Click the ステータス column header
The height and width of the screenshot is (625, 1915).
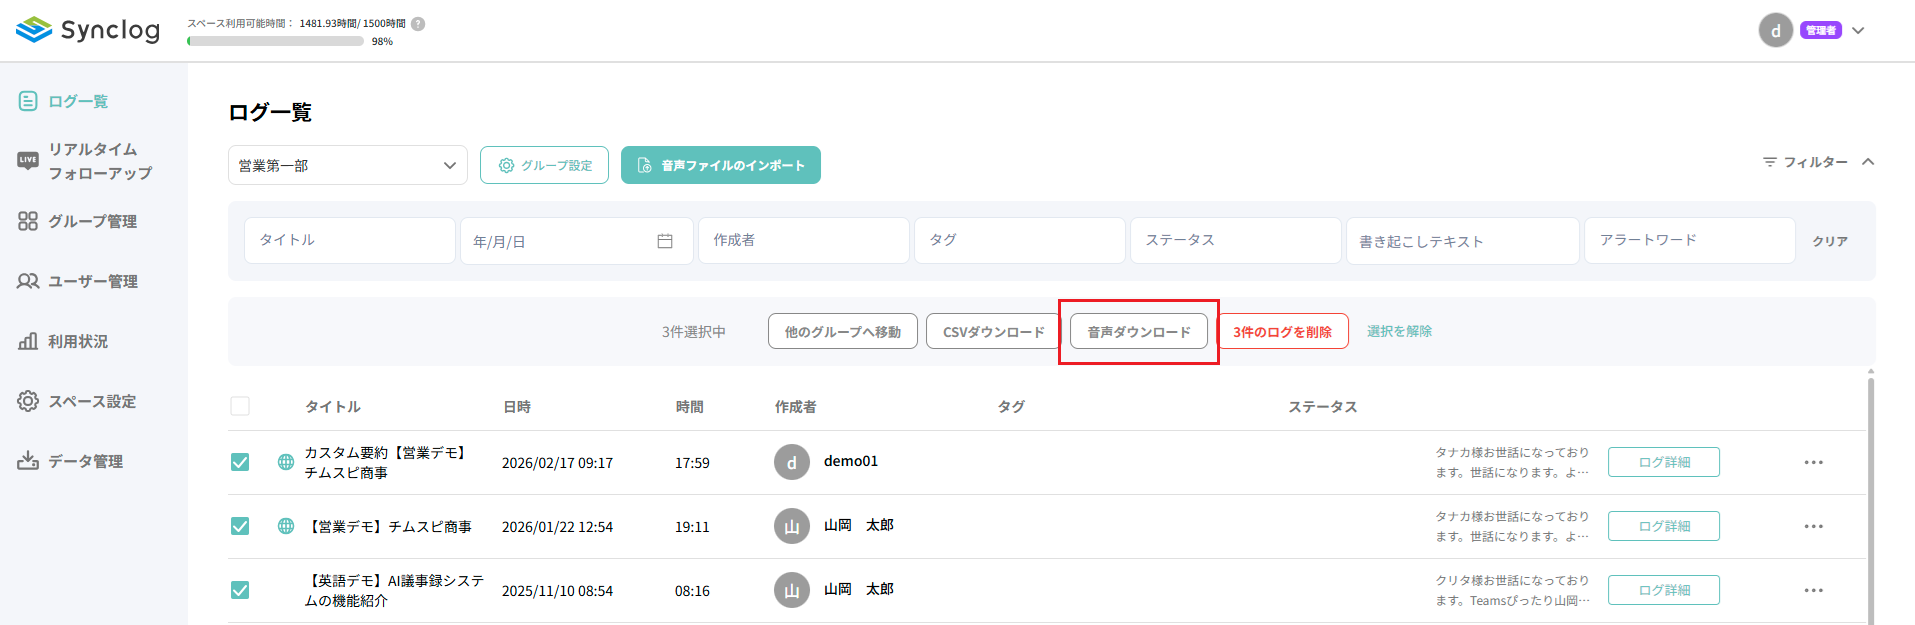[x=1323, y=407]
